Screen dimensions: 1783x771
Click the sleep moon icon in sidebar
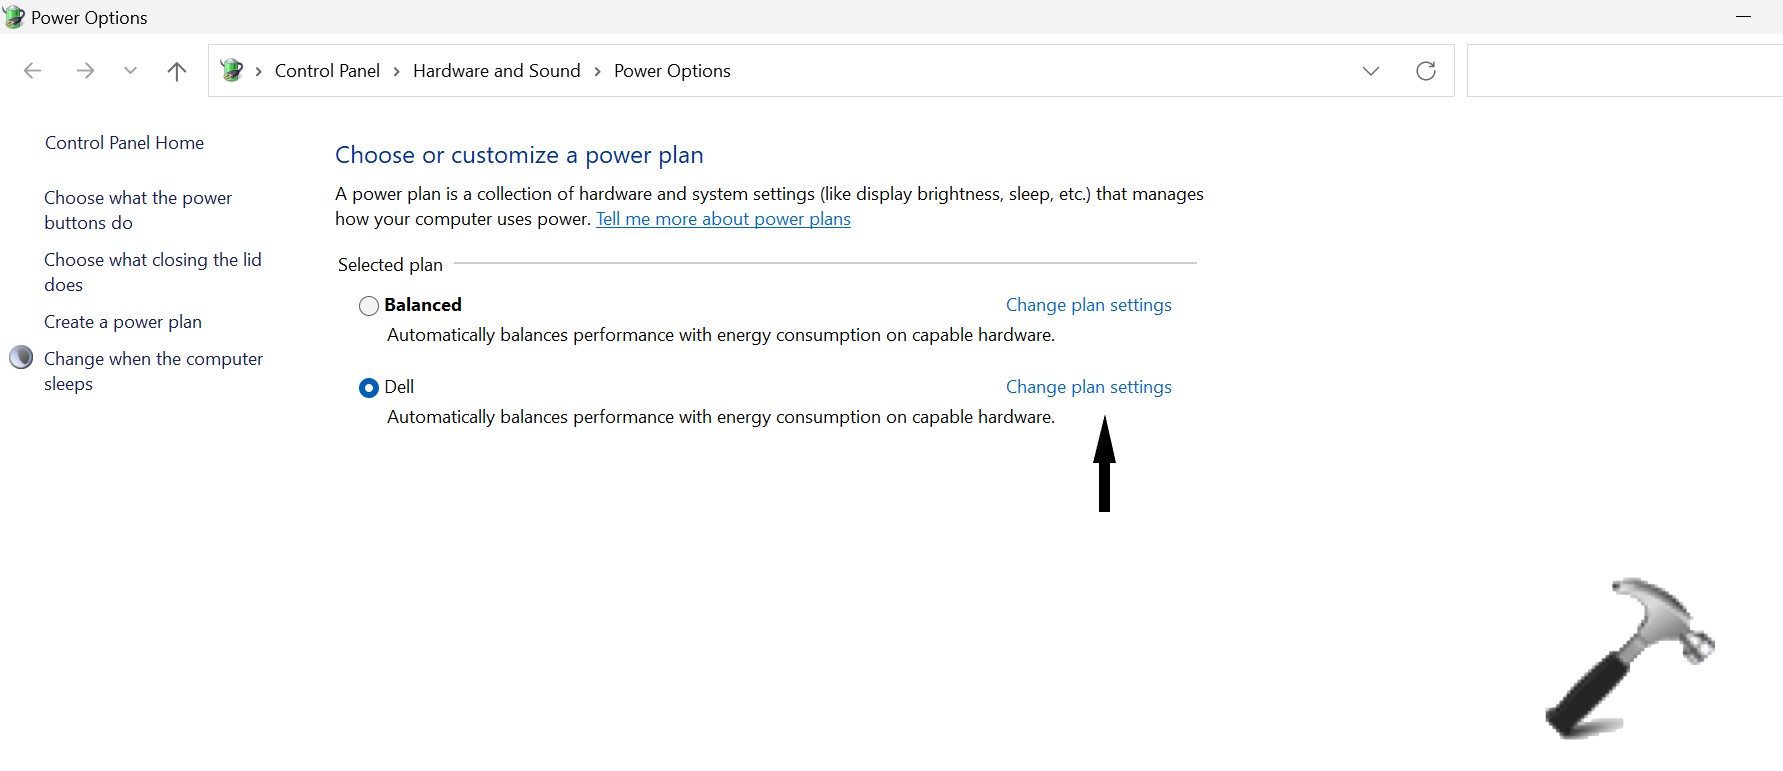pyautogui.click(x=21, y=358)
